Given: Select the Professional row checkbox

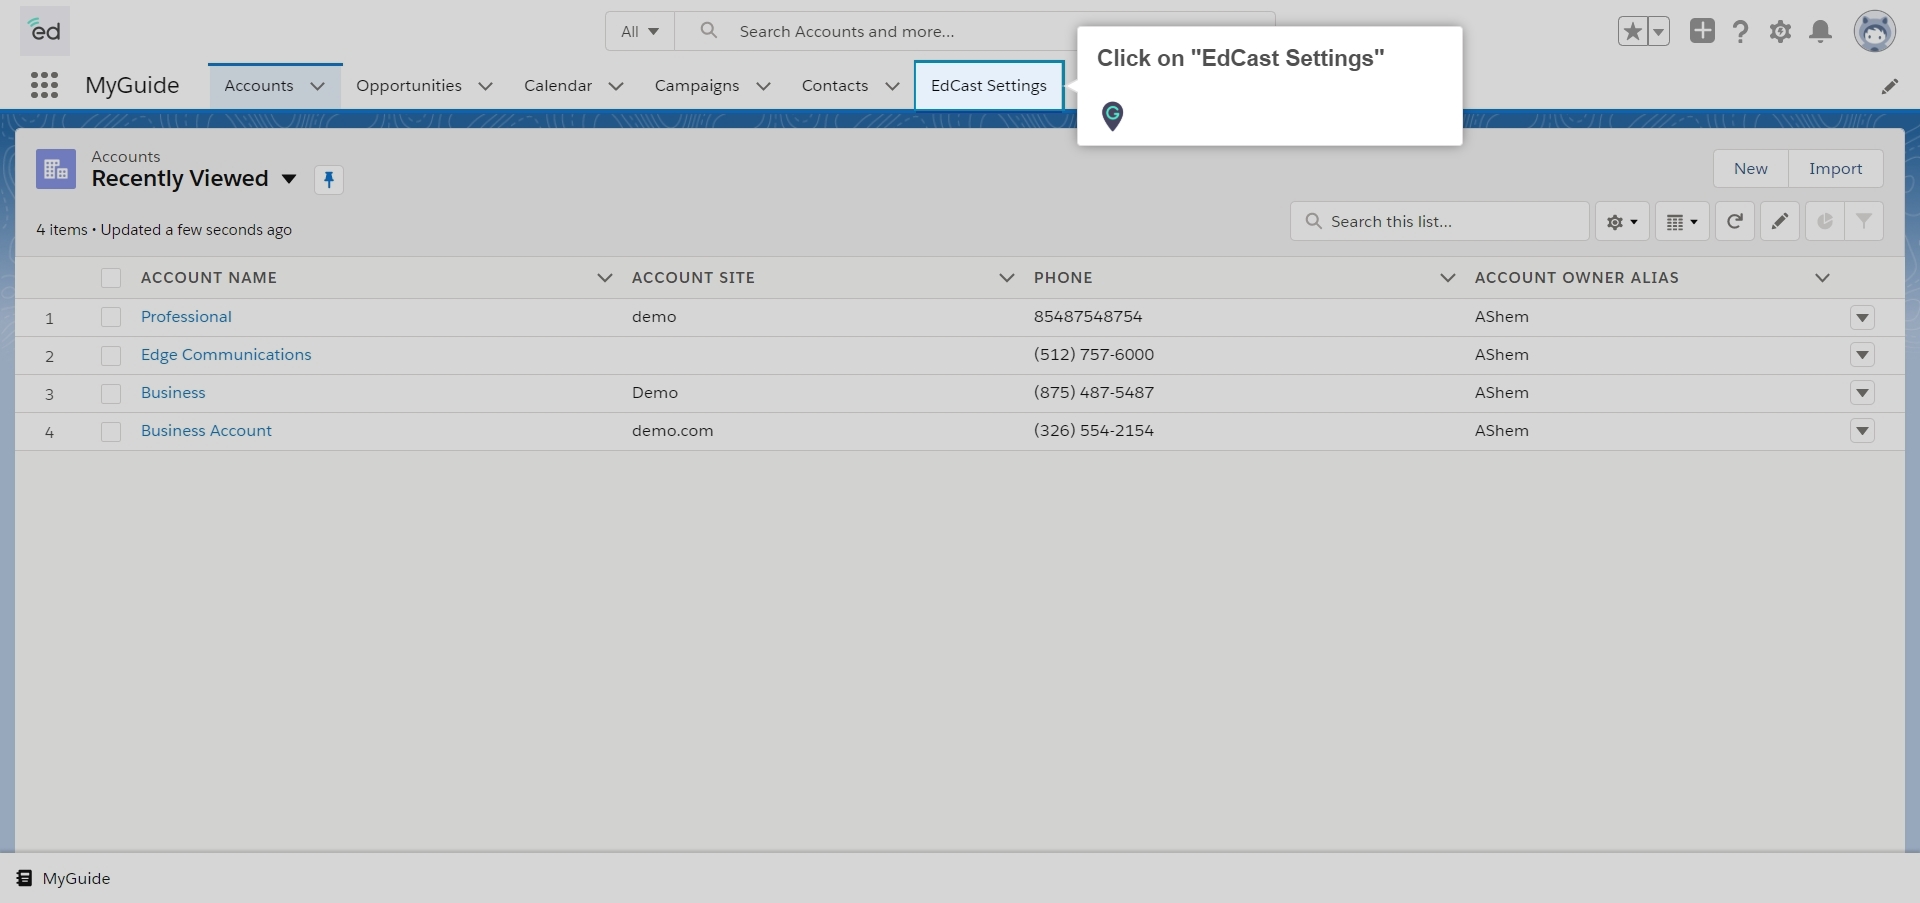Looking at the screenshot, I should (111, 317).
